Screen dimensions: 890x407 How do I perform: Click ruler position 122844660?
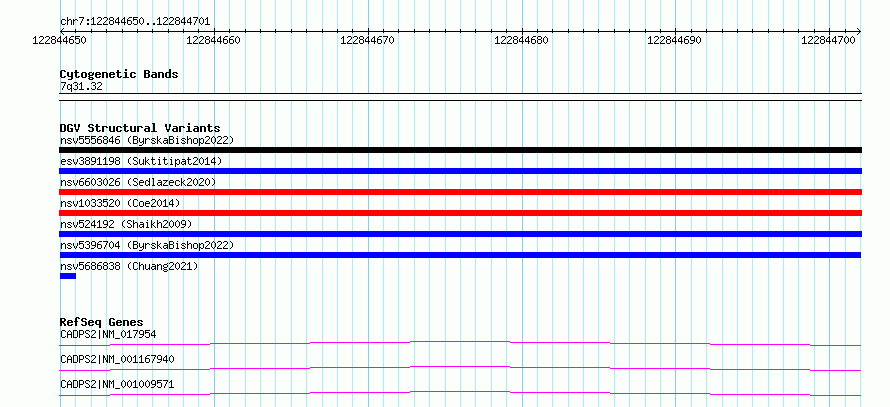(x=213, y=40)
